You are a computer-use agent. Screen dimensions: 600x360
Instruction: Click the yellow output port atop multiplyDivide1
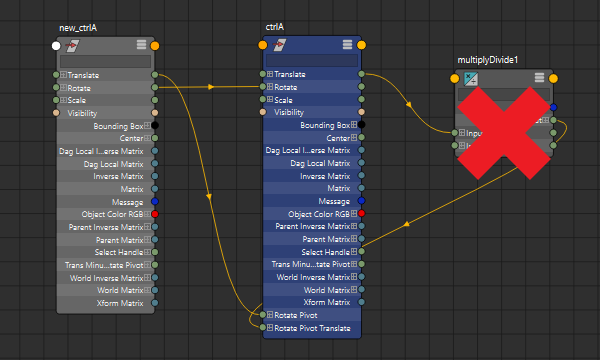click(553, 78)
